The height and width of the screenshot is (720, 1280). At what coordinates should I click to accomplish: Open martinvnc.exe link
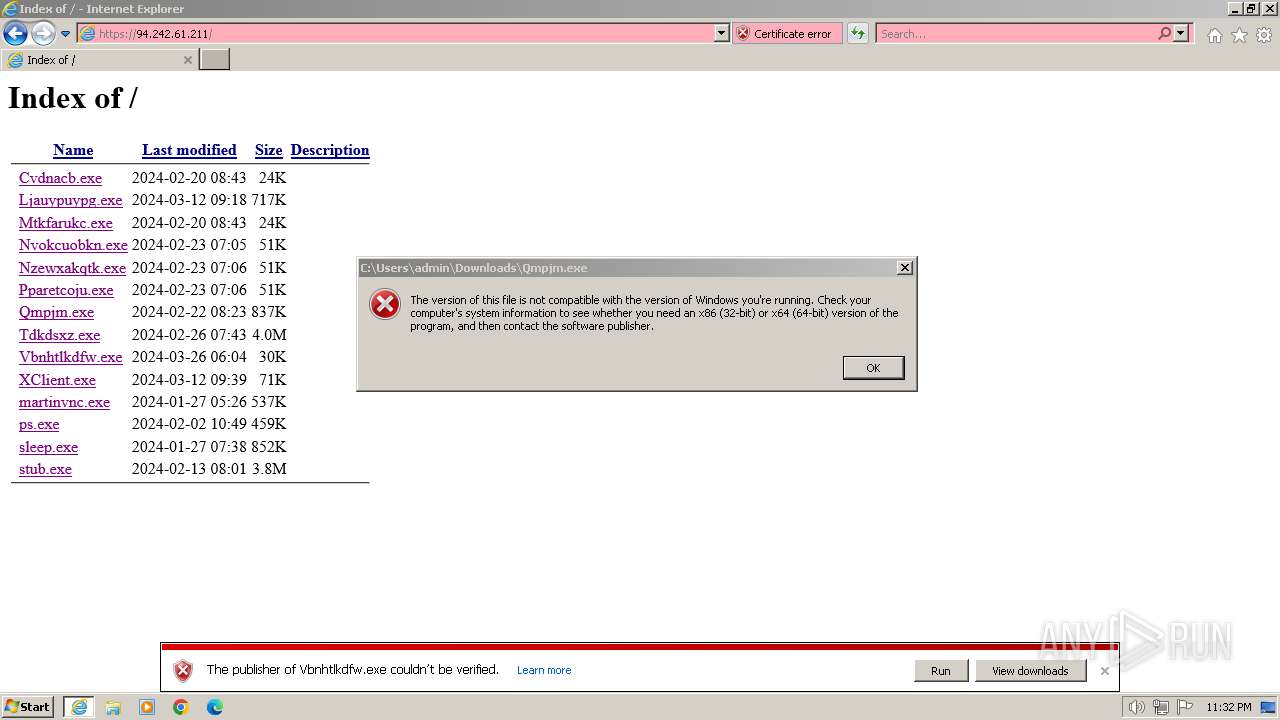[64, 402]
